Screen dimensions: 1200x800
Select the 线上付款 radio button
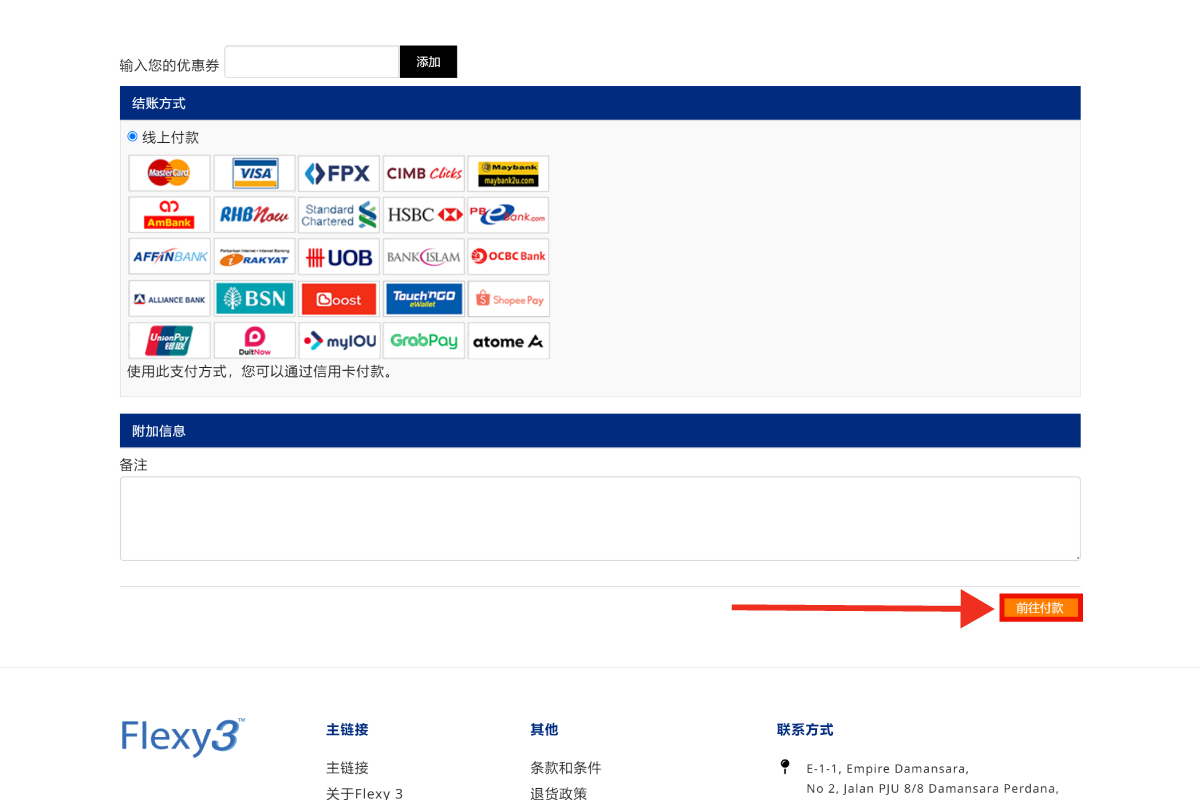132,137
